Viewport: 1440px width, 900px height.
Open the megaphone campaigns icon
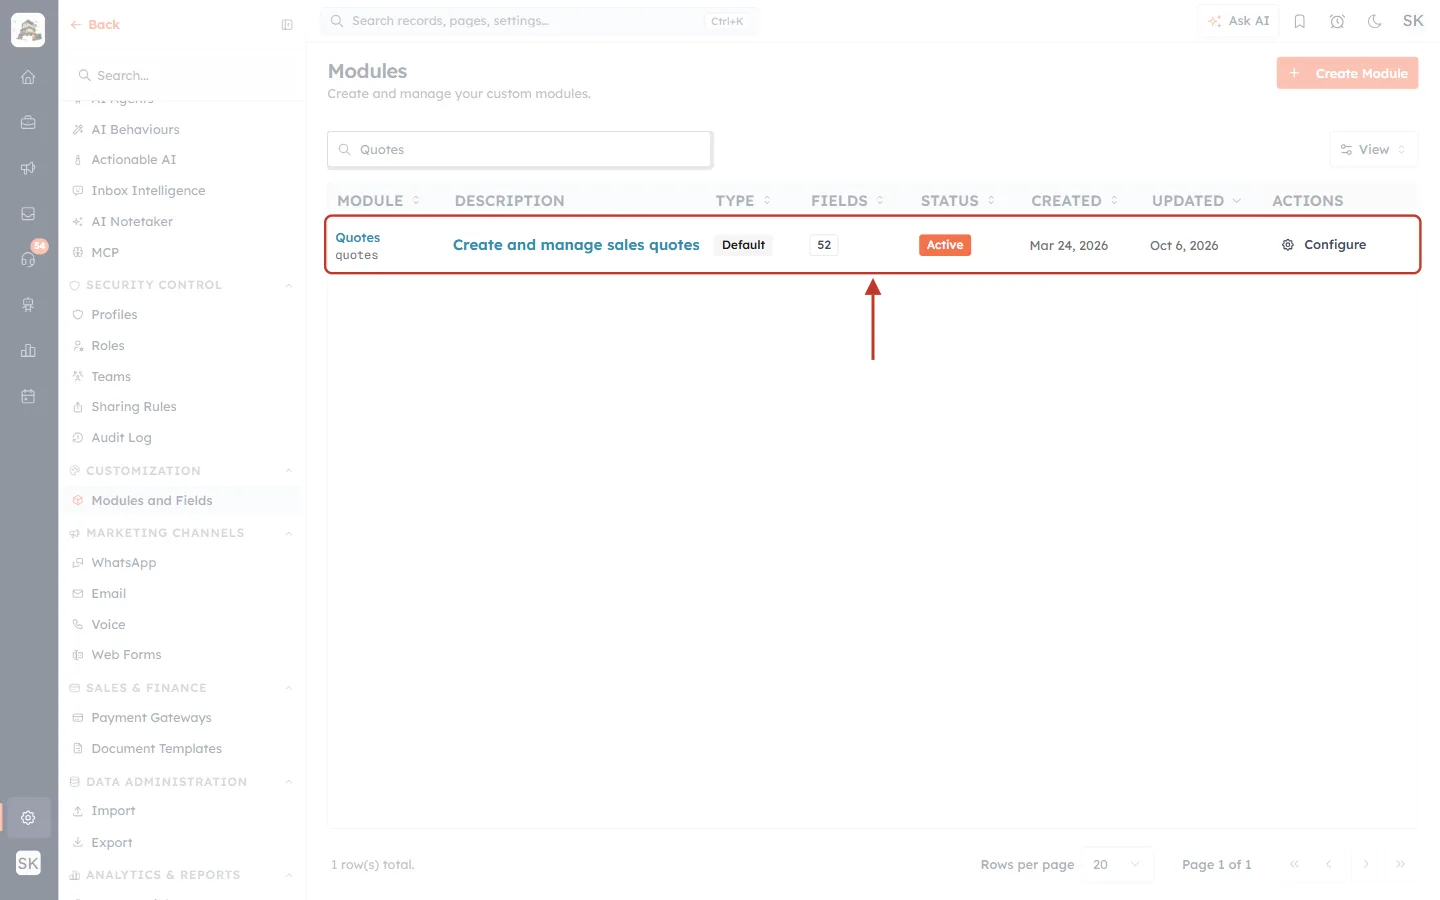pyautogui.click(x=28, y=168)
